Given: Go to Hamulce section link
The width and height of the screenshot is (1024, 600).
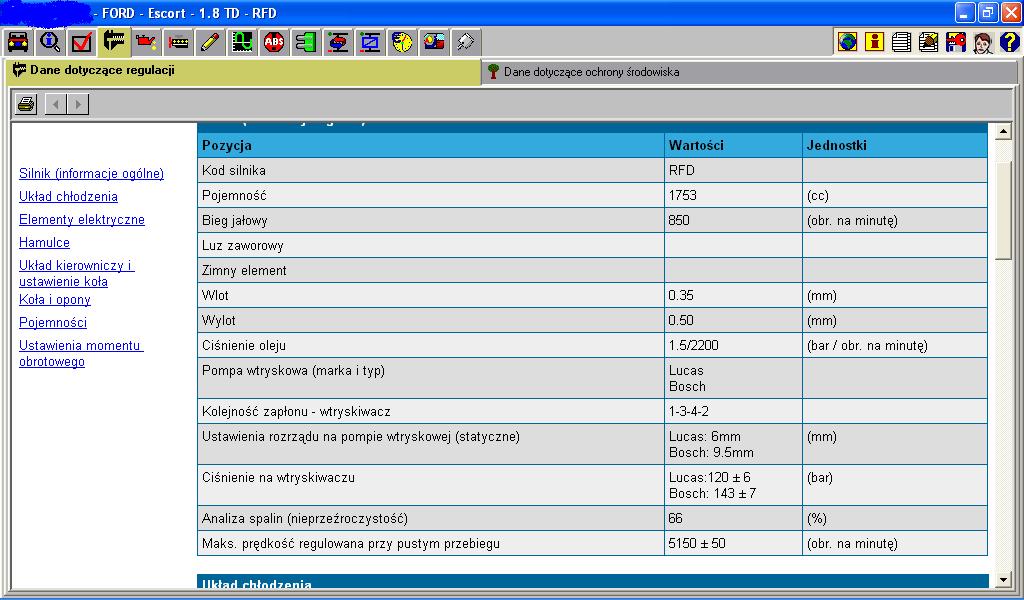Looking at the screenshot, I should point(44,243).
